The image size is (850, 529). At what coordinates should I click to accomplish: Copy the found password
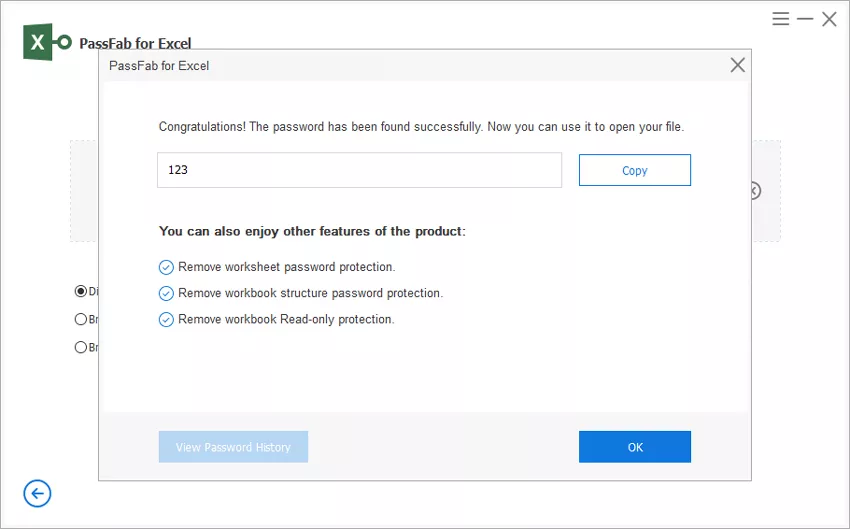coord(635,170)
